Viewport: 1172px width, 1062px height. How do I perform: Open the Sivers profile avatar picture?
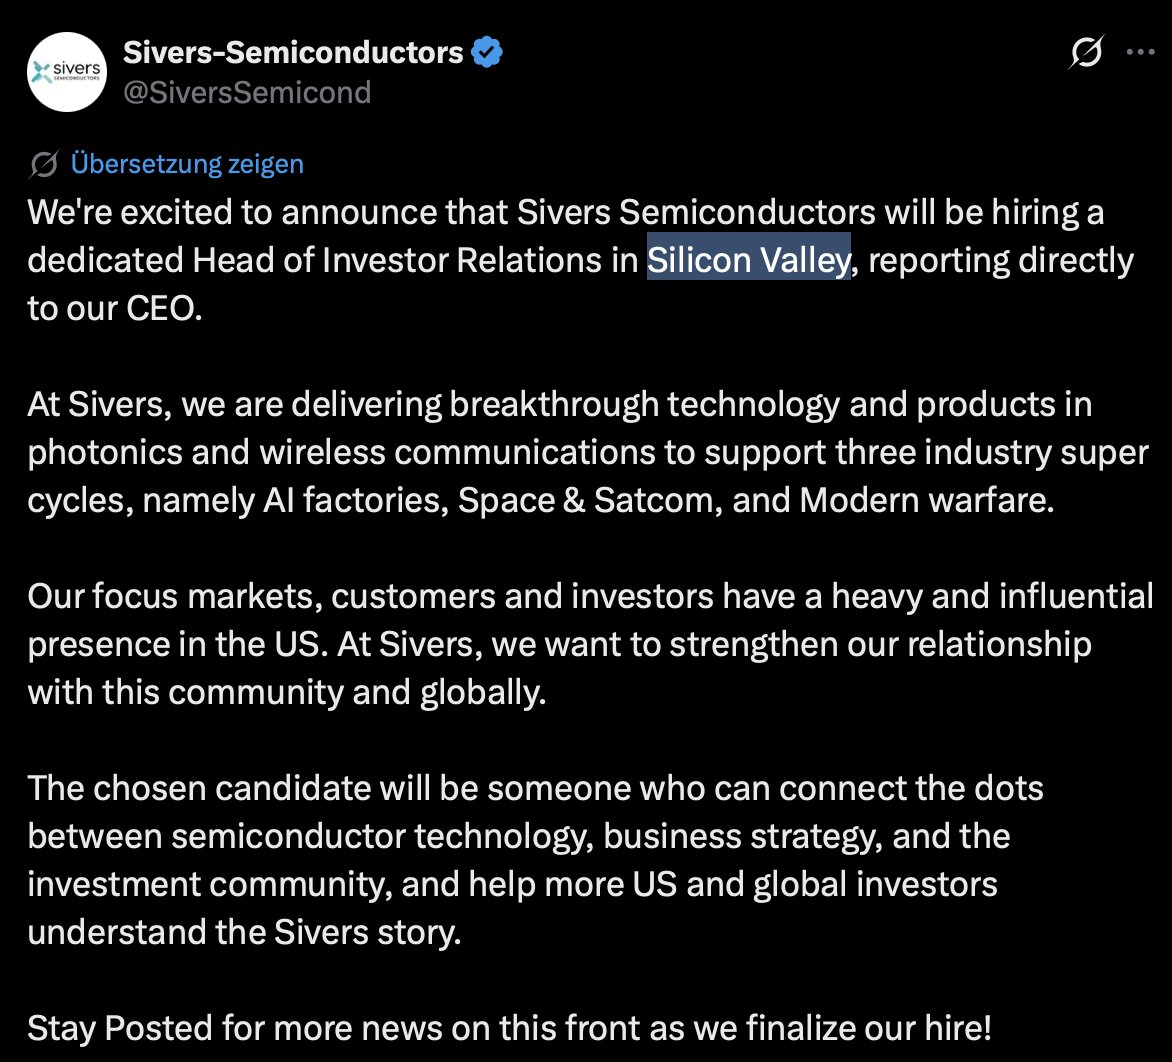67,72
